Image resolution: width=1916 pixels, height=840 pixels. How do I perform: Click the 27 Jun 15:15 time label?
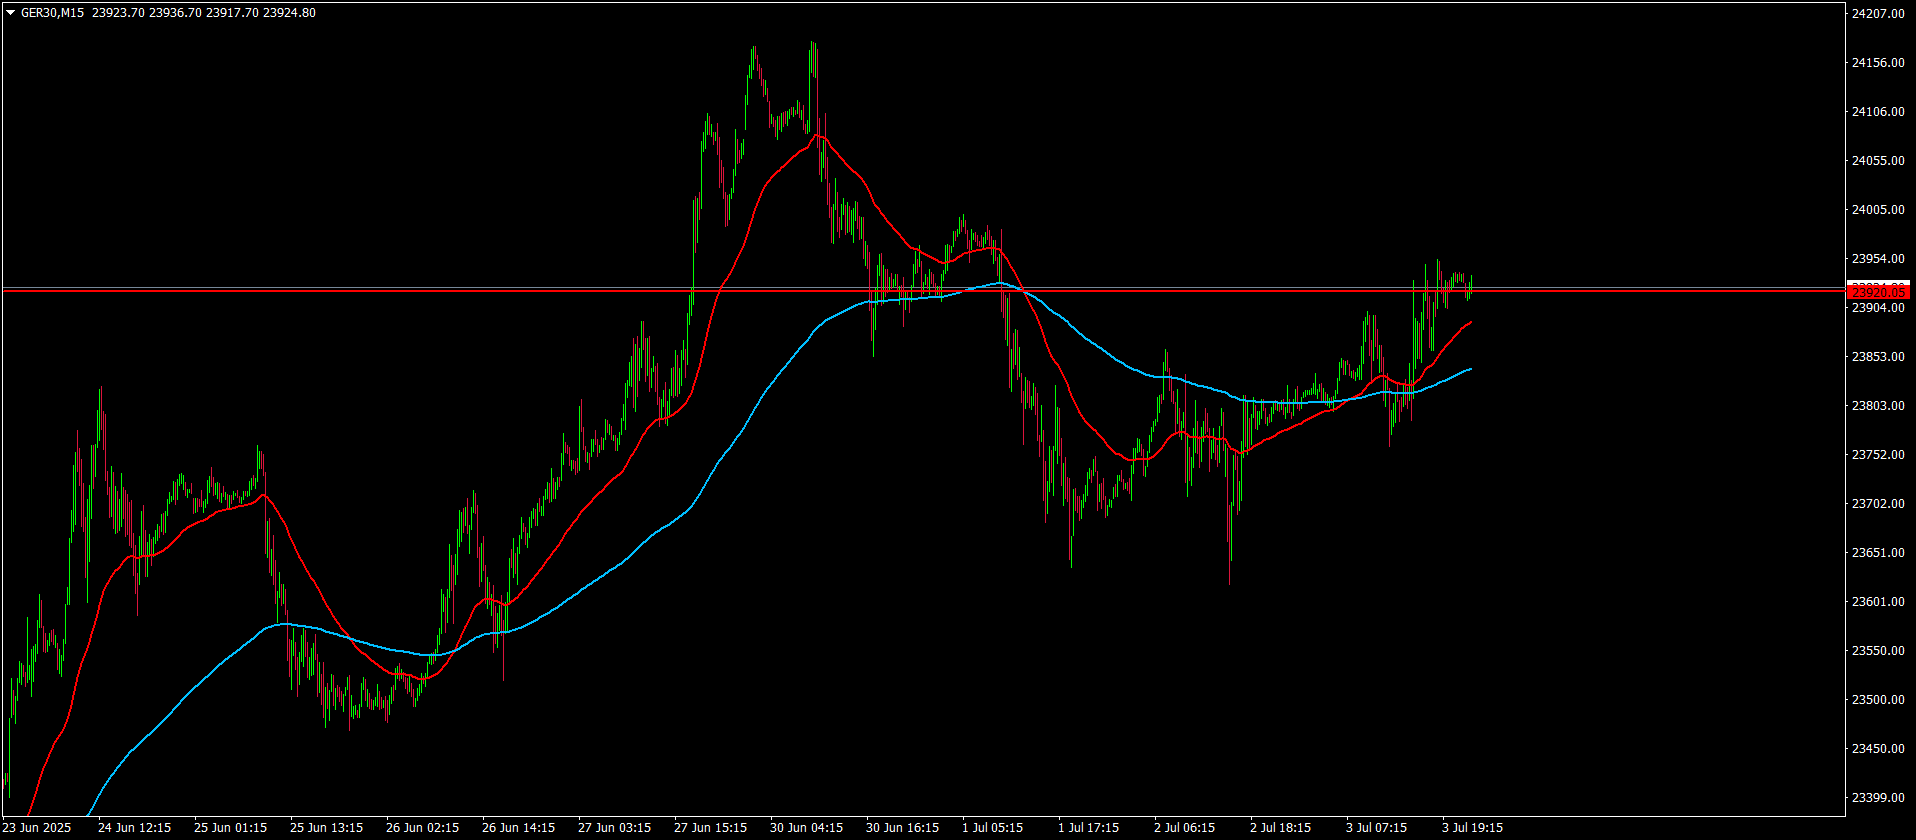click(710, 828)
